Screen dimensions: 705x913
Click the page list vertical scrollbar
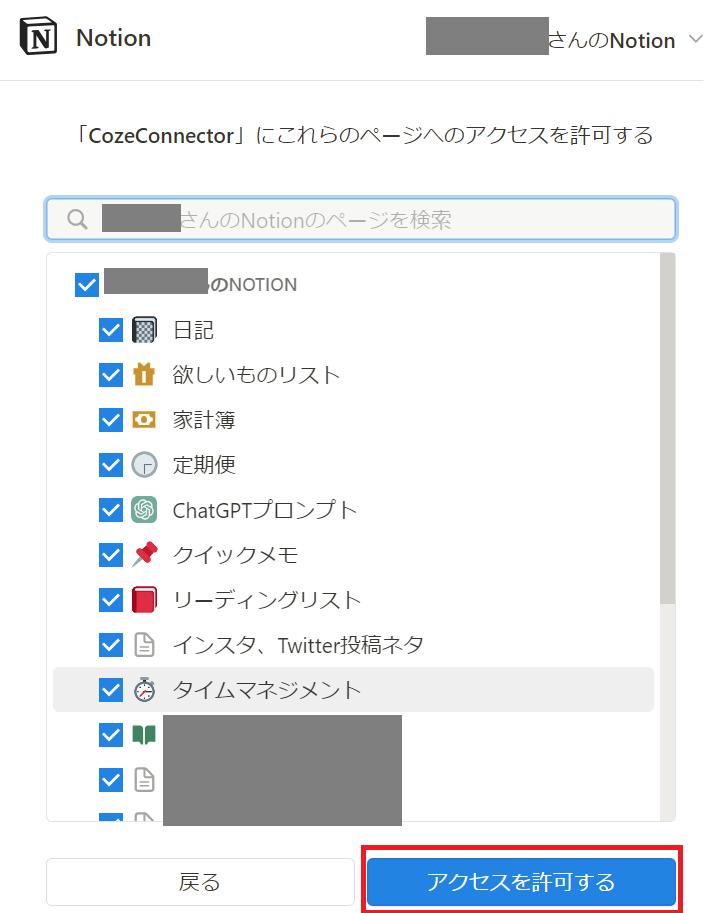tap(668, 430)
